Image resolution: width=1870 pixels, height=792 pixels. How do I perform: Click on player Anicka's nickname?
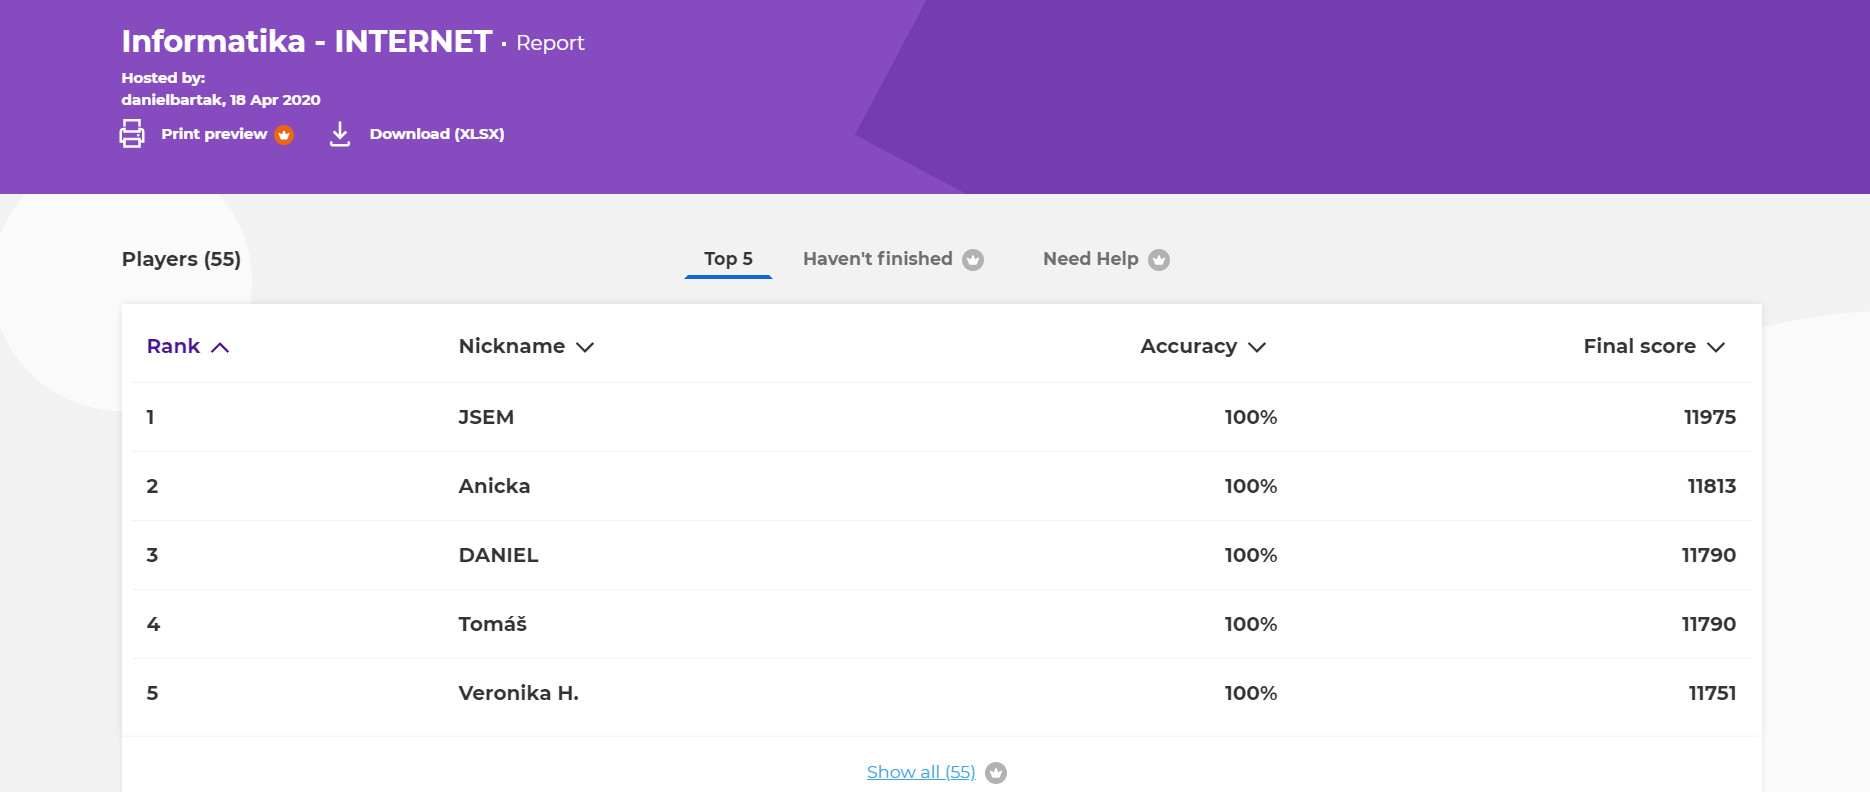click(494, 486)
